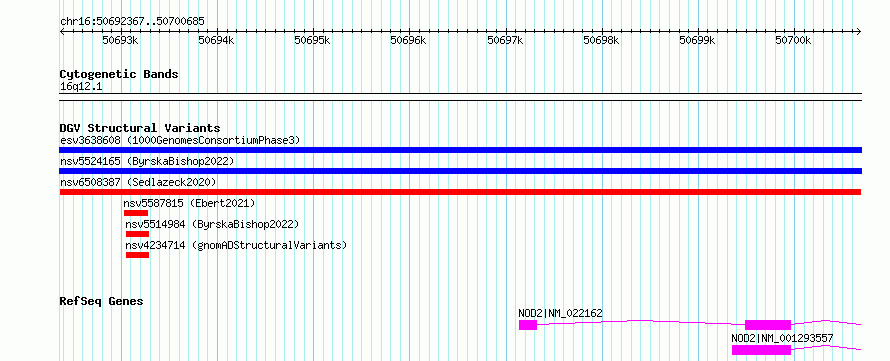Click the 16q12.1 cytogenetic band label
Image resolution: width=890 pixels, height=361 pixels.
(81, 87)
